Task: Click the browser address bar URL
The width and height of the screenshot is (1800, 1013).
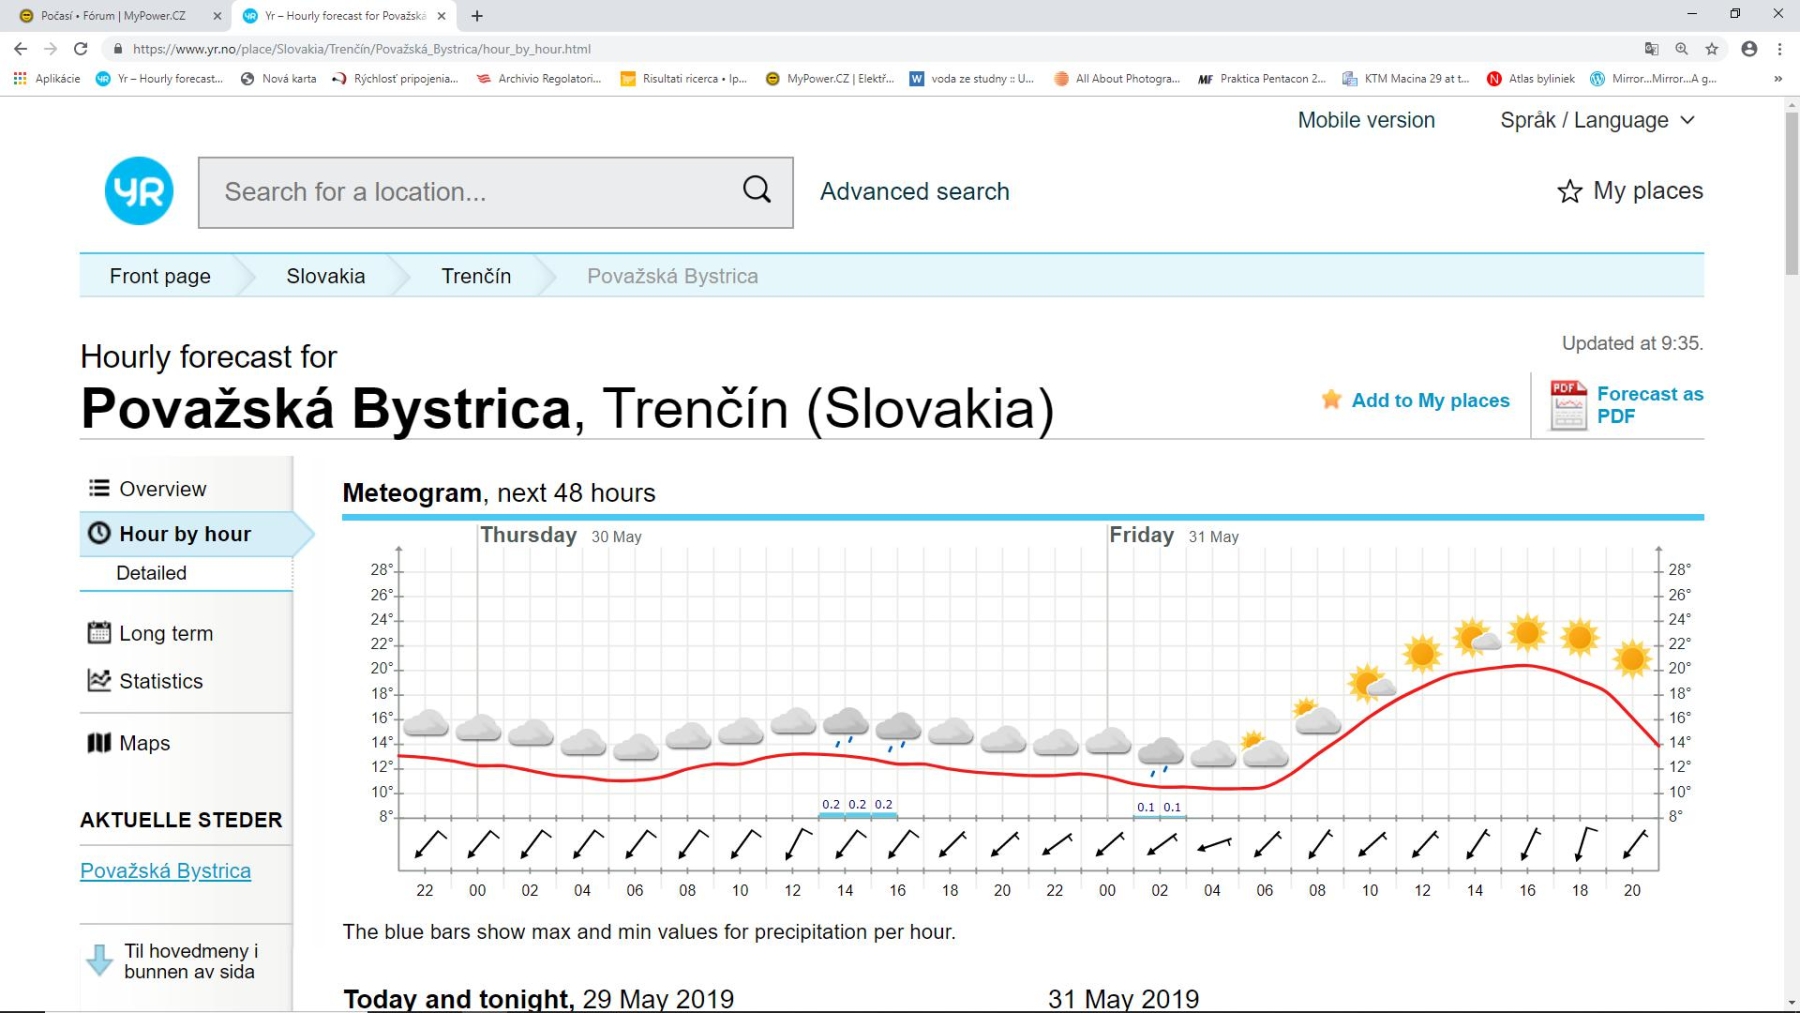Action: (361, 48)
